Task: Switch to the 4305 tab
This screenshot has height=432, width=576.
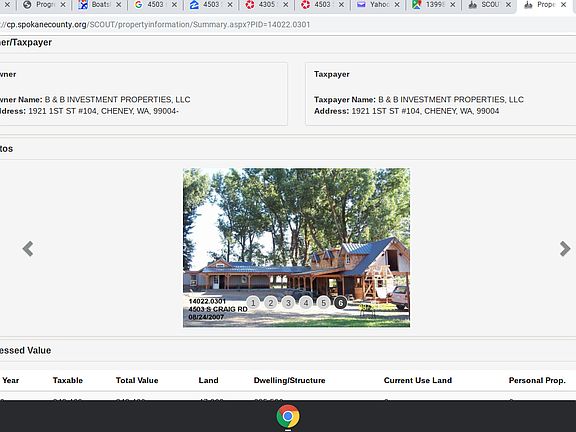Action: pyautogui.click(x=267, y=5)
